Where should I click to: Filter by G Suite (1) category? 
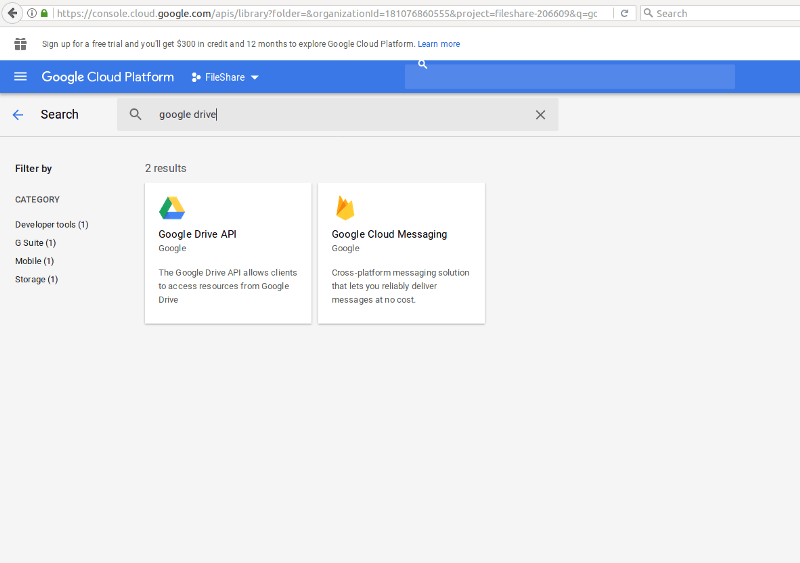tap(36, 243)
